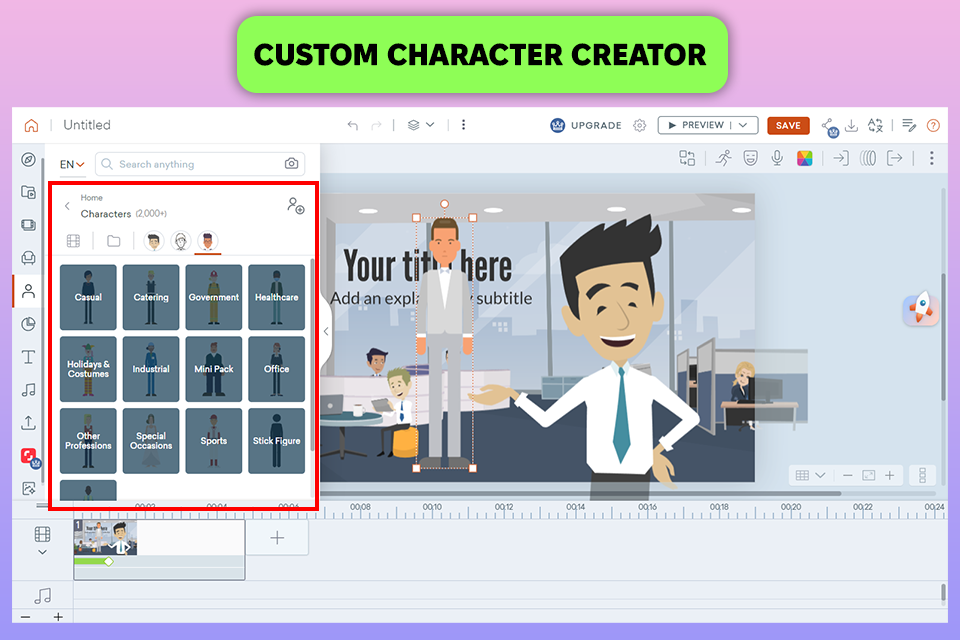Open the Other Professions category

(88, 441)
